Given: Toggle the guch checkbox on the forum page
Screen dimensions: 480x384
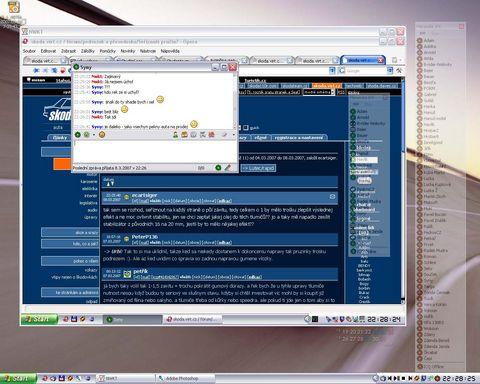Looking at the screenshot, I should [x=246, y=127].
